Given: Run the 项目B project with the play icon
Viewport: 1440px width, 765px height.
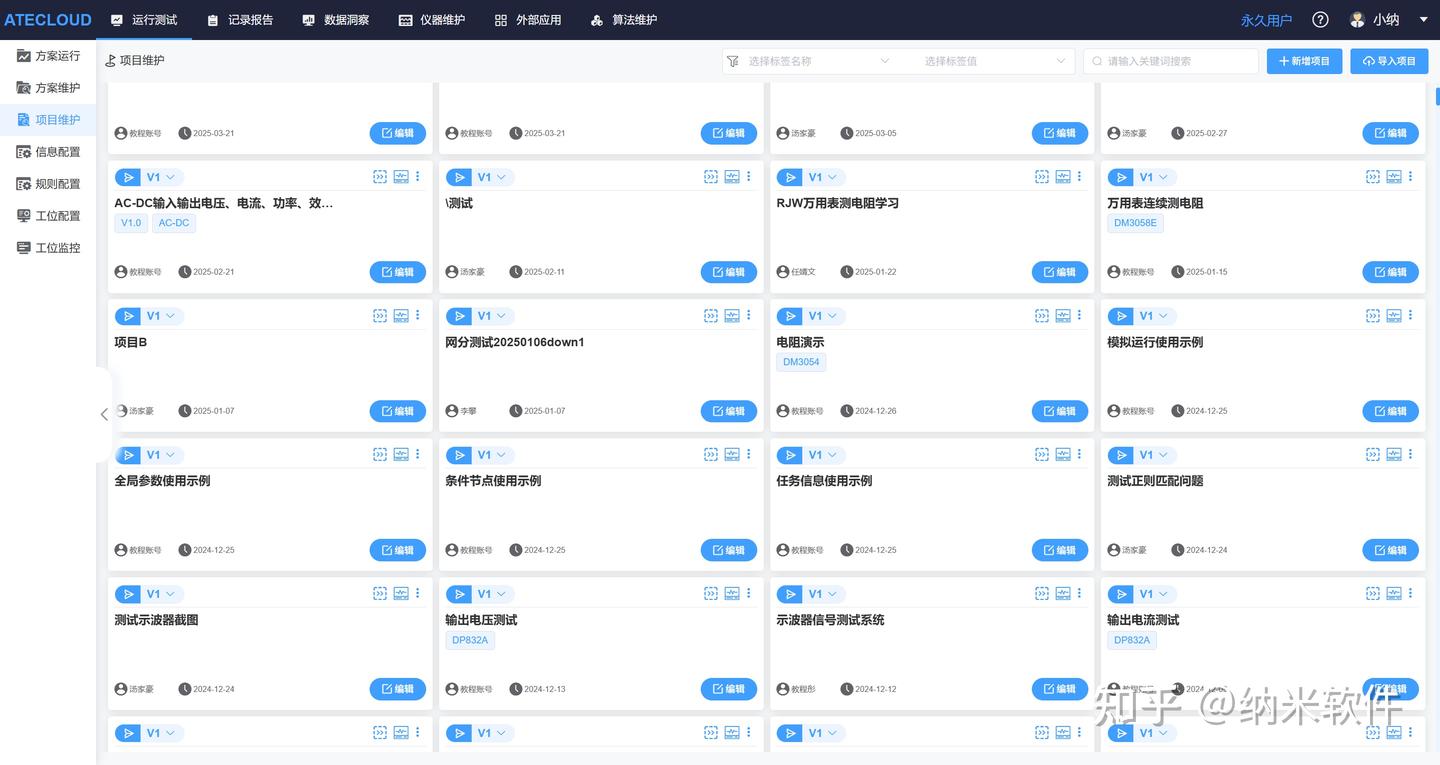Looking at the screenshot, I should coord(127,315).
